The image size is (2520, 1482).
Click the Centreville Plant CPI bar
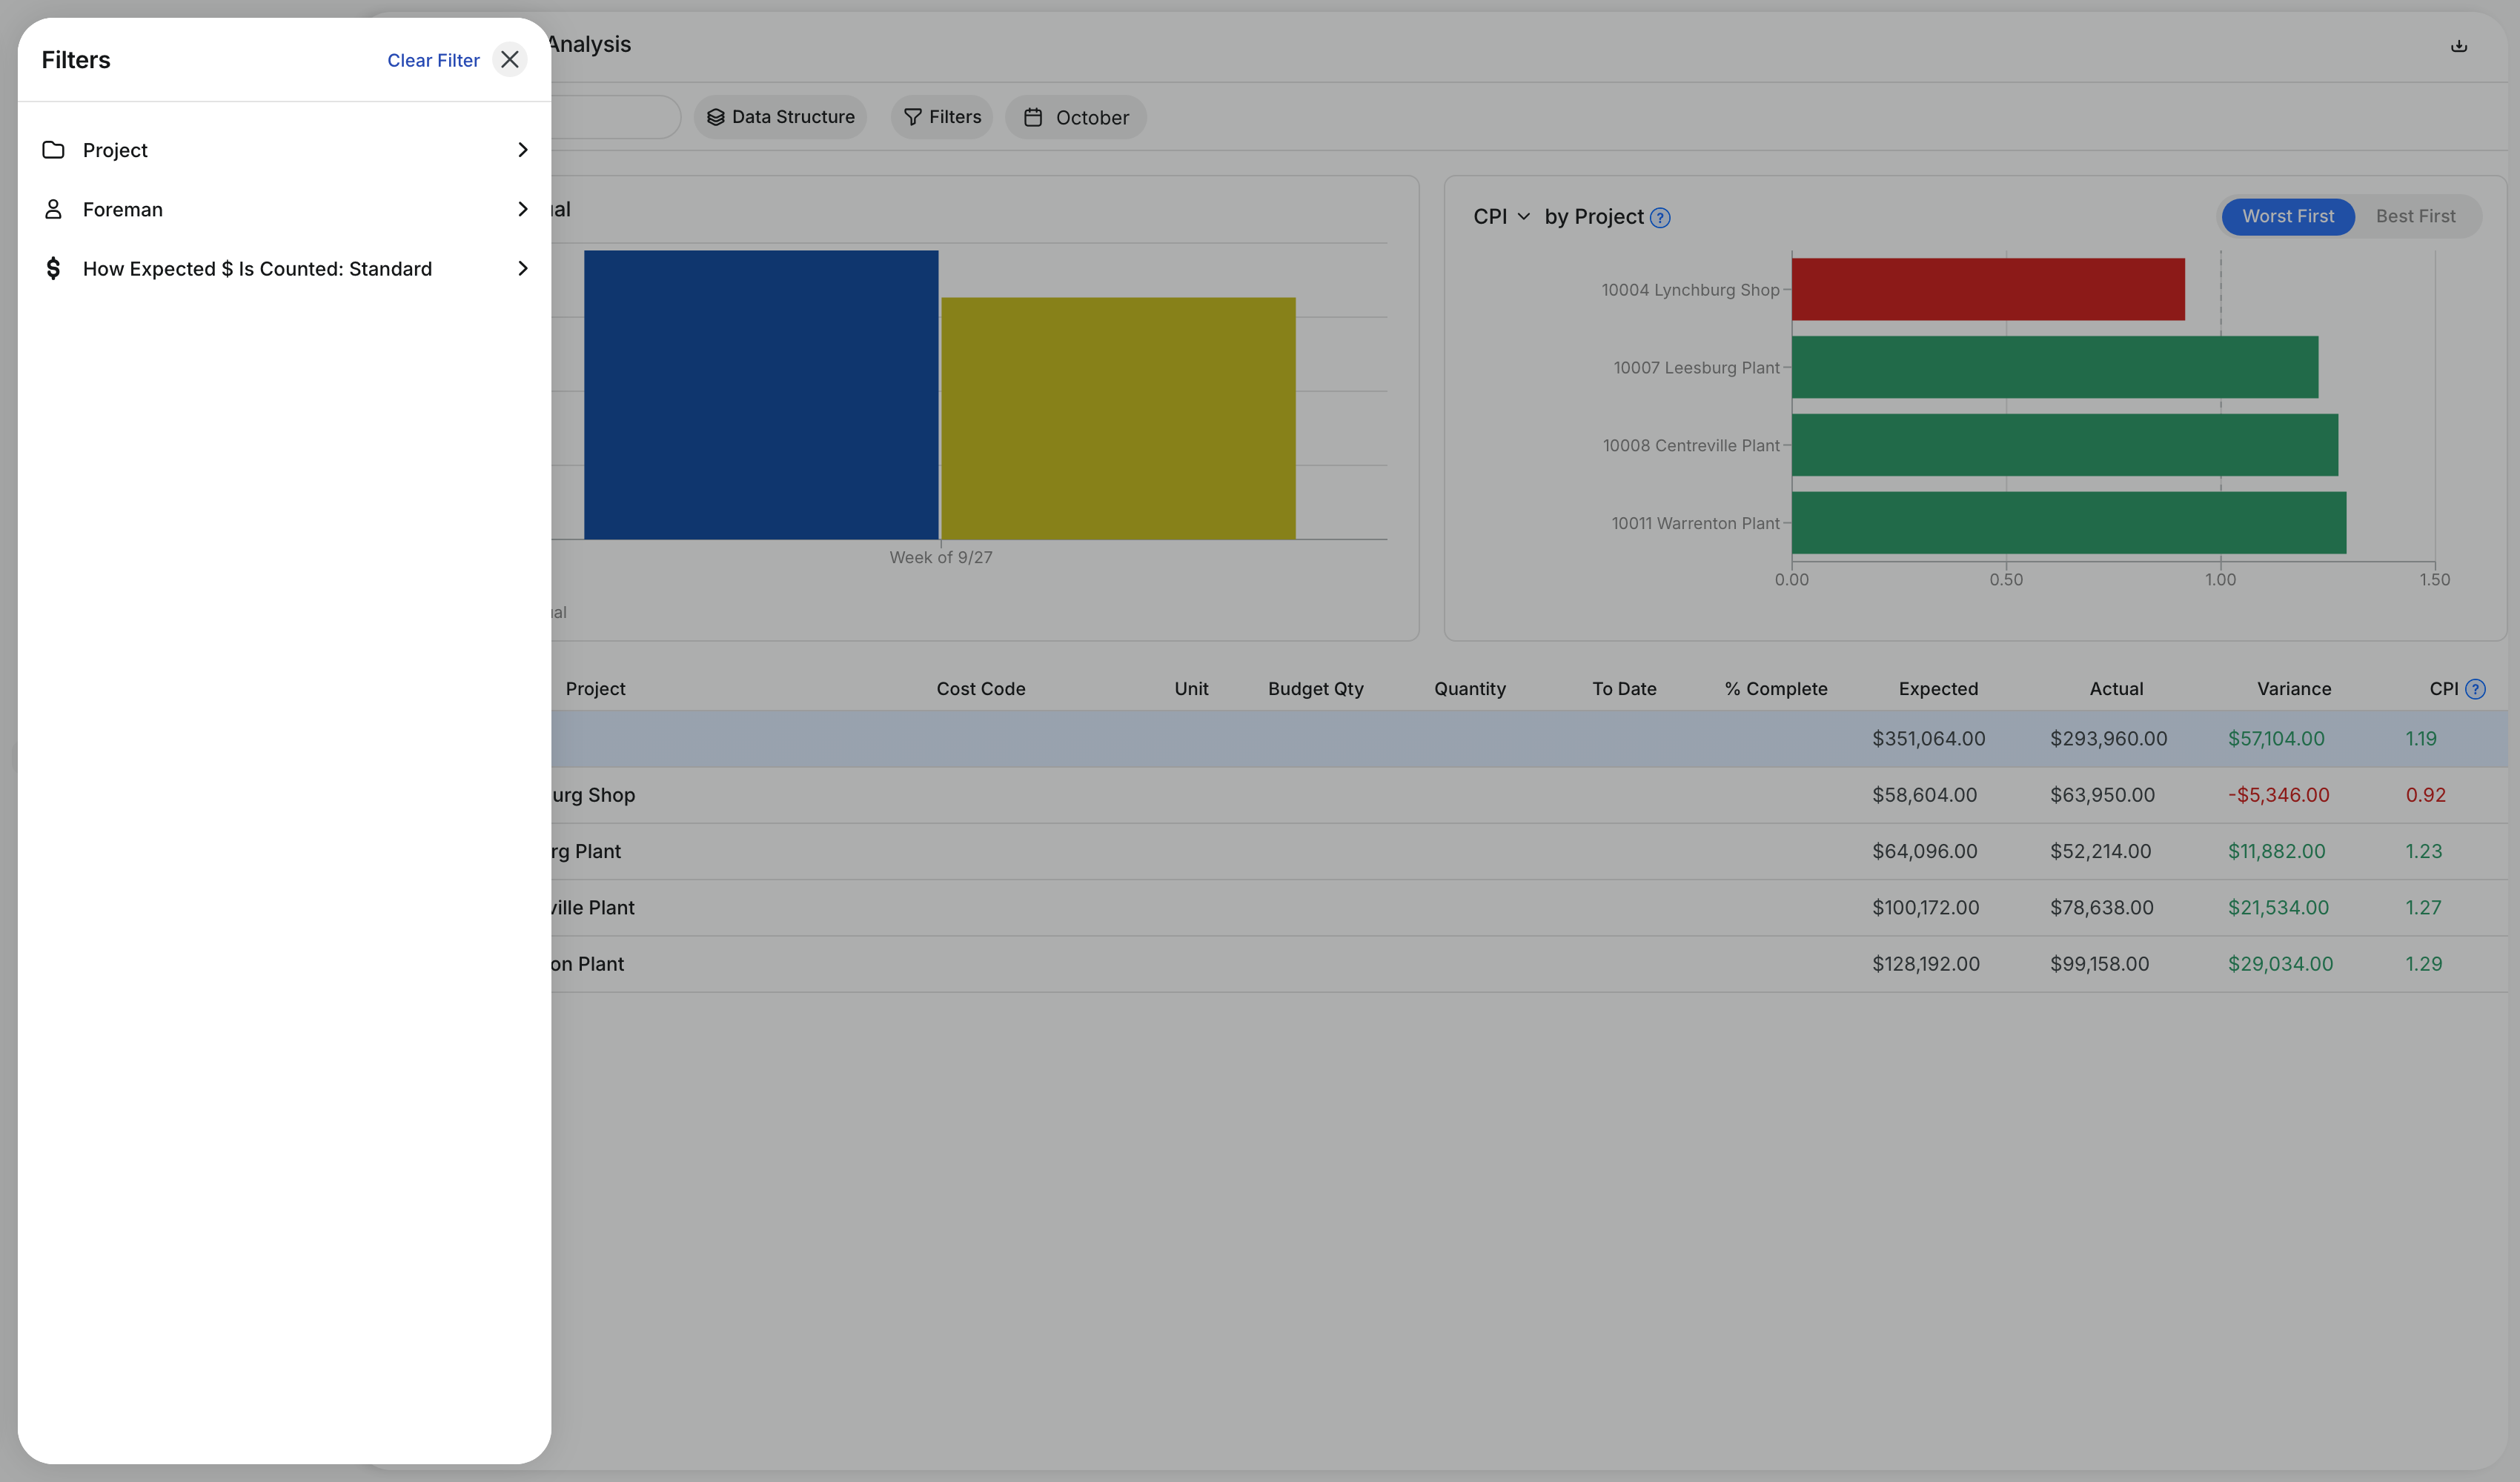pos(2065,445)
